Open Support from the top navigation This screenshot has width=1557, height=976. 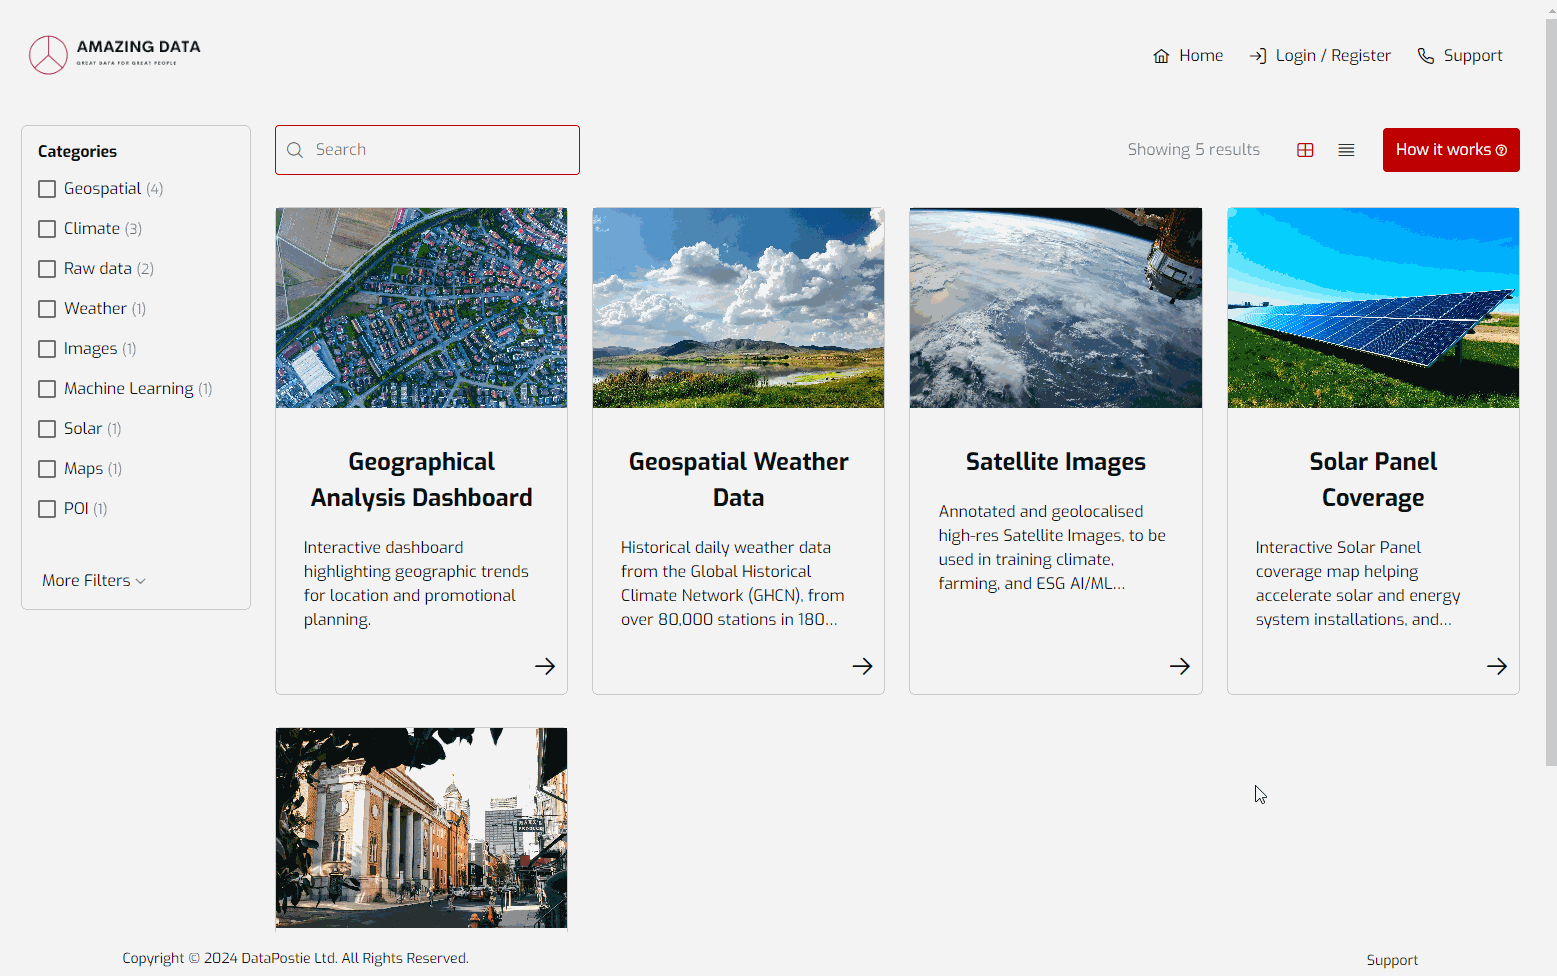coord(1460,56)
